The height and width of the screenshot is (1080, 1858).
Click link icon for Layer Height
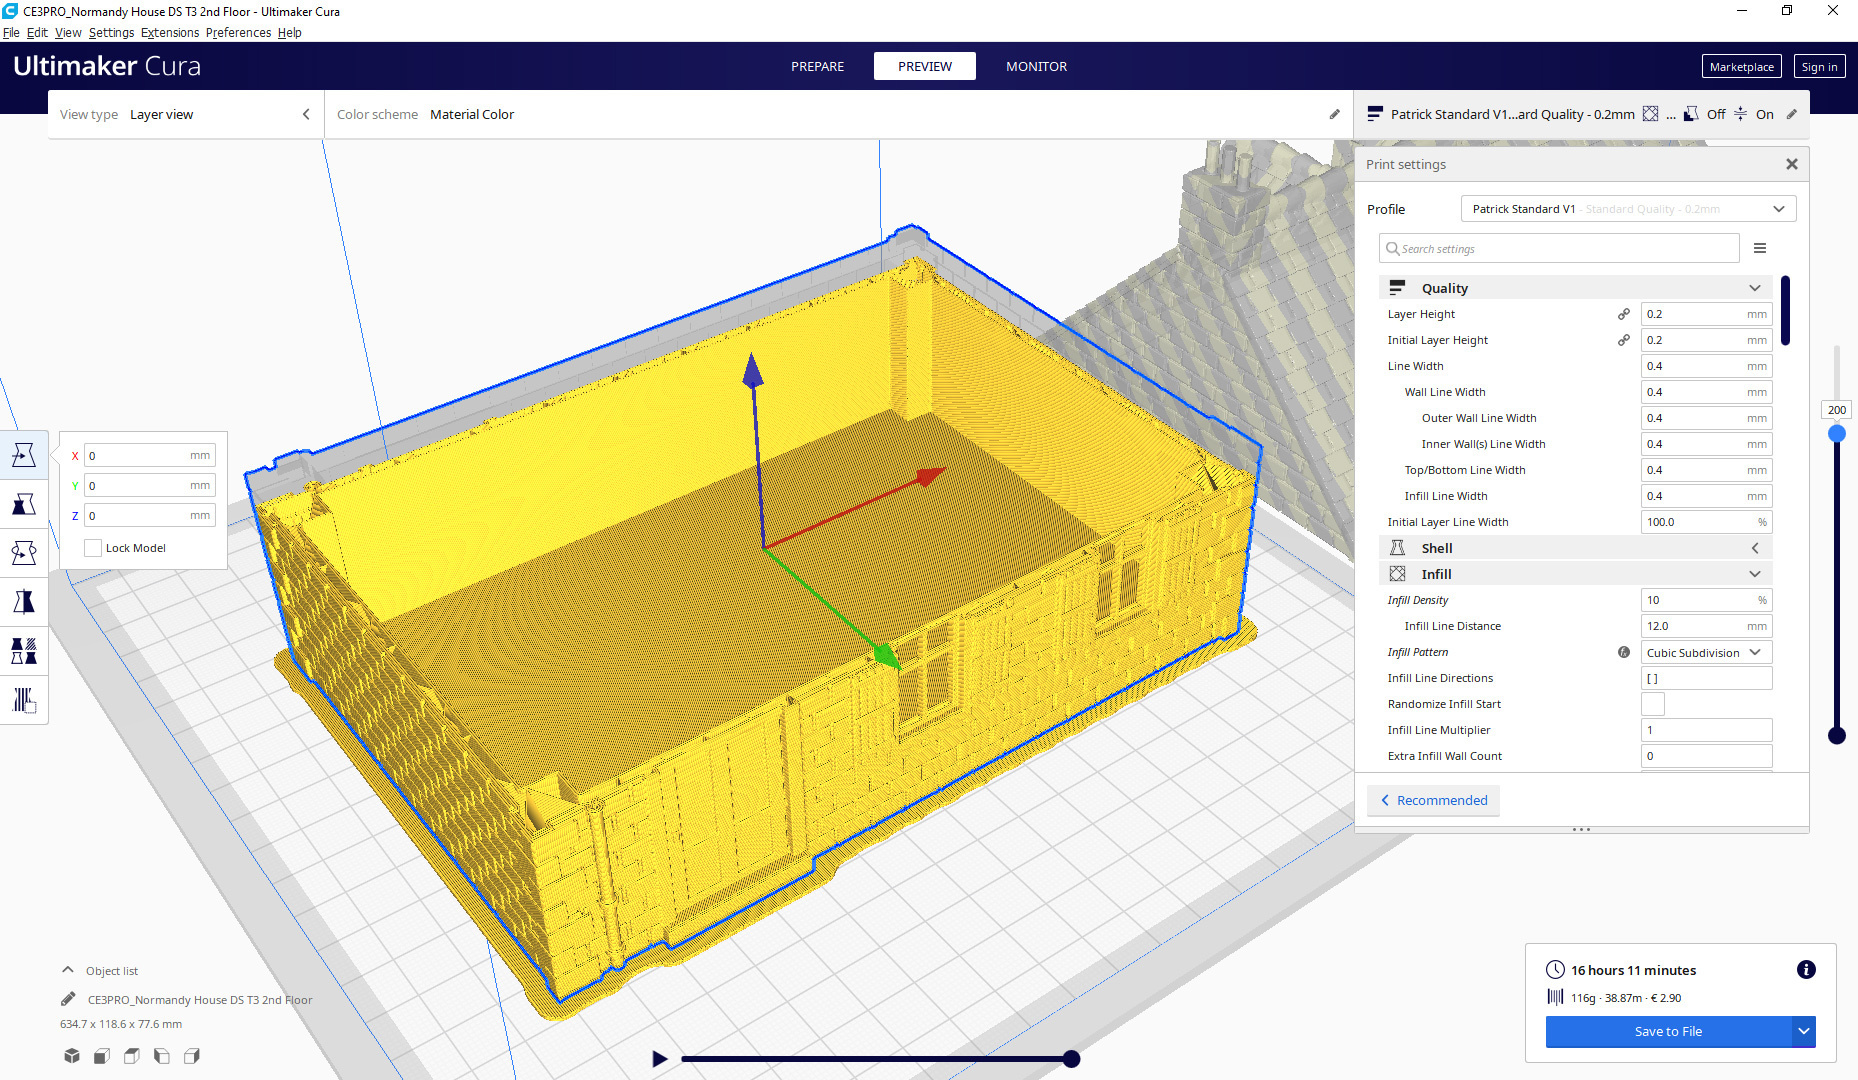[x=1624, y=314]
